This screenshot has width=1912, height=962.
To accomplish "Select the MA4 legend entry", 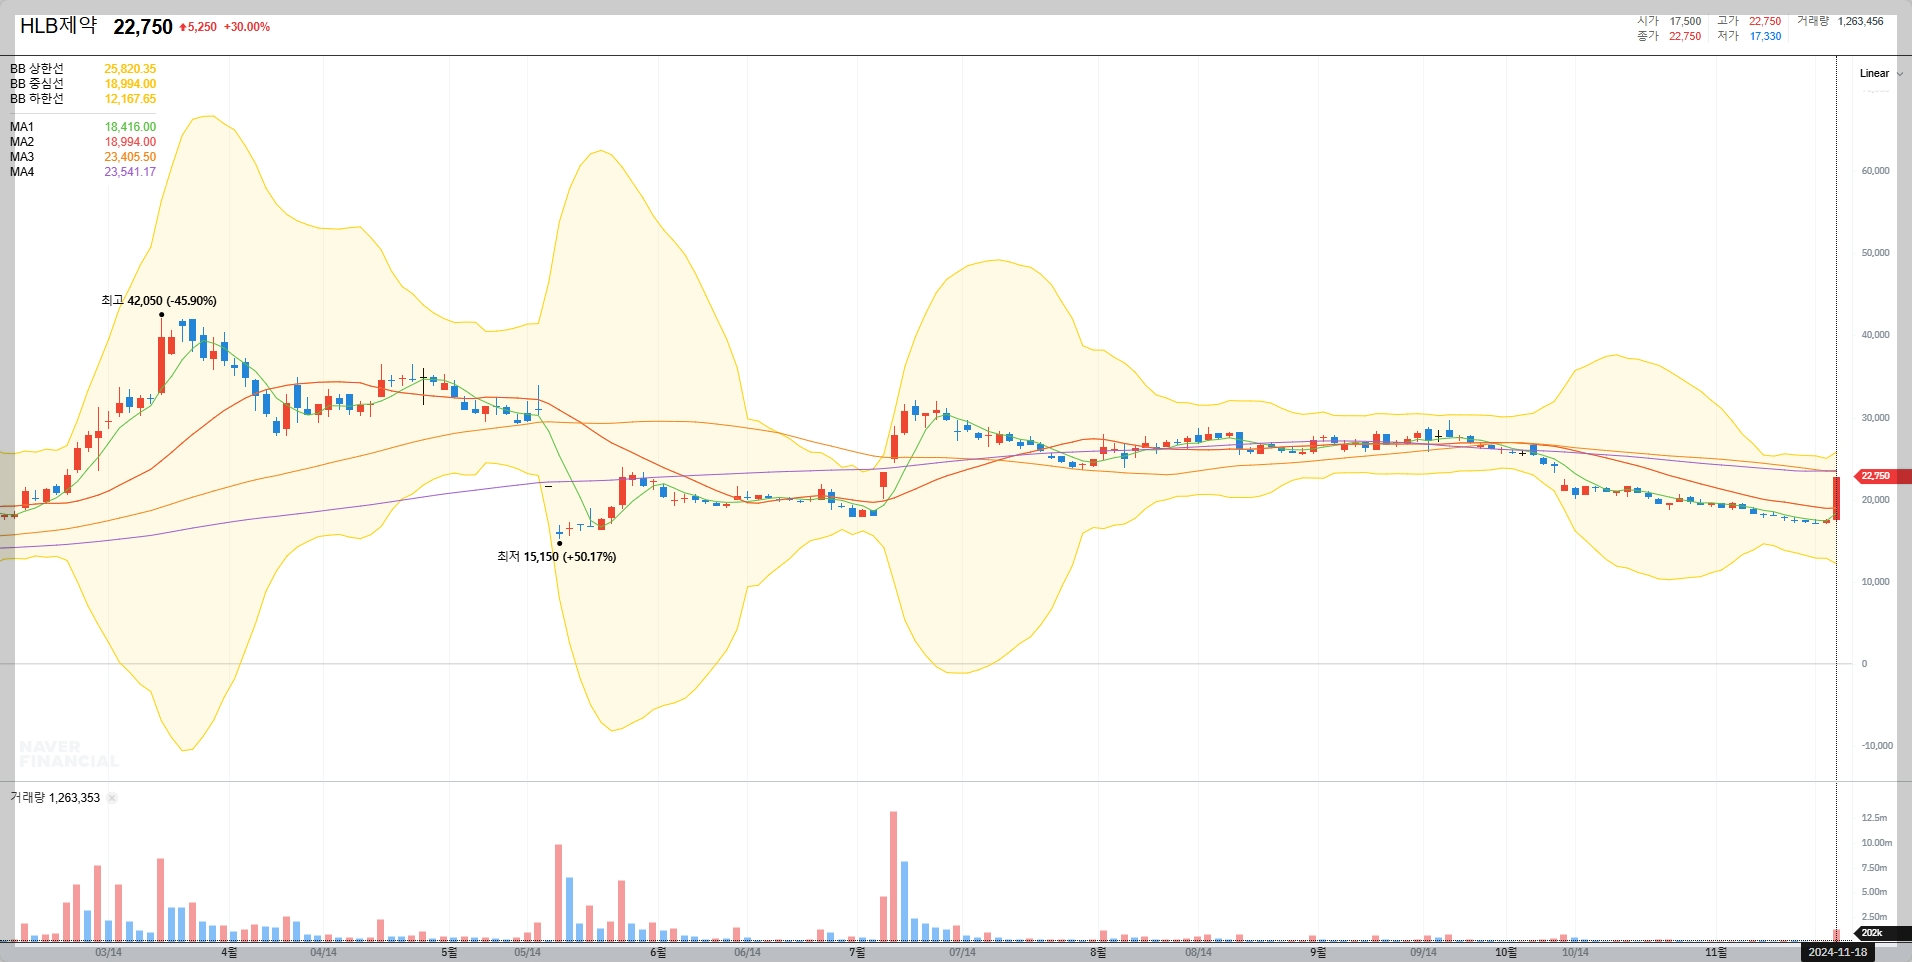I will coord(22,172).
